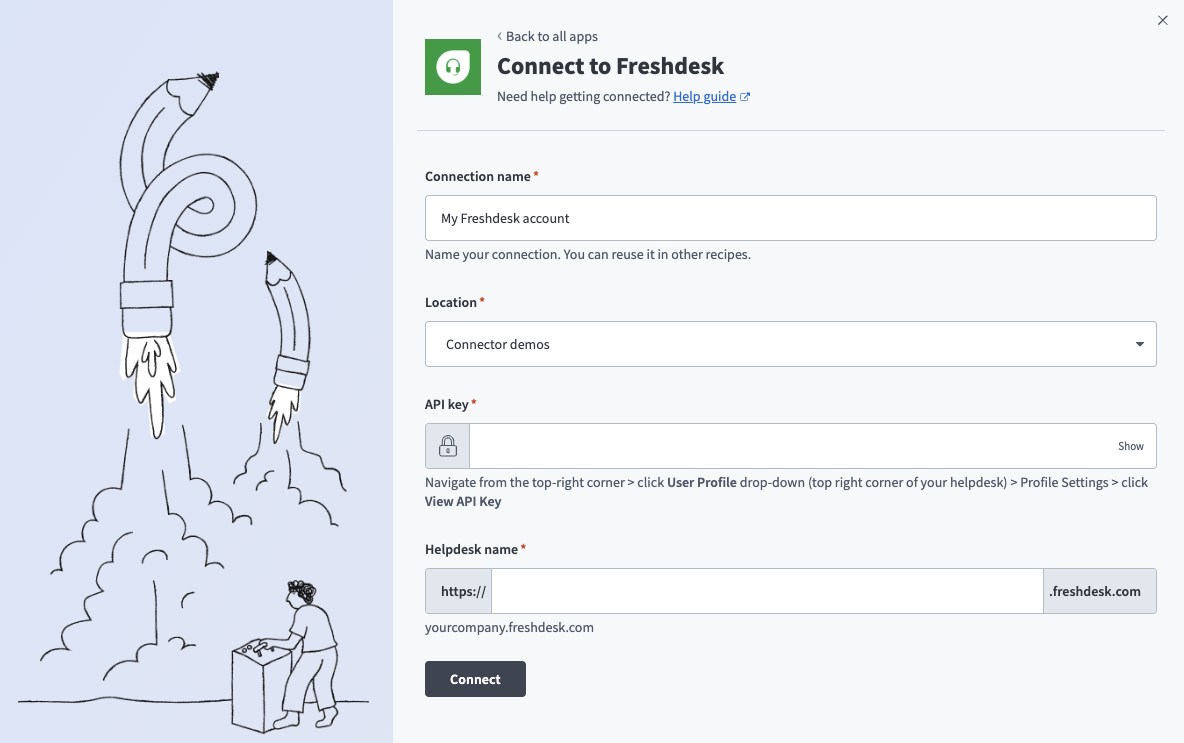Click the Helpdesk name input box
Viewport: 1184px width, 743px height.
coord(766,590)
